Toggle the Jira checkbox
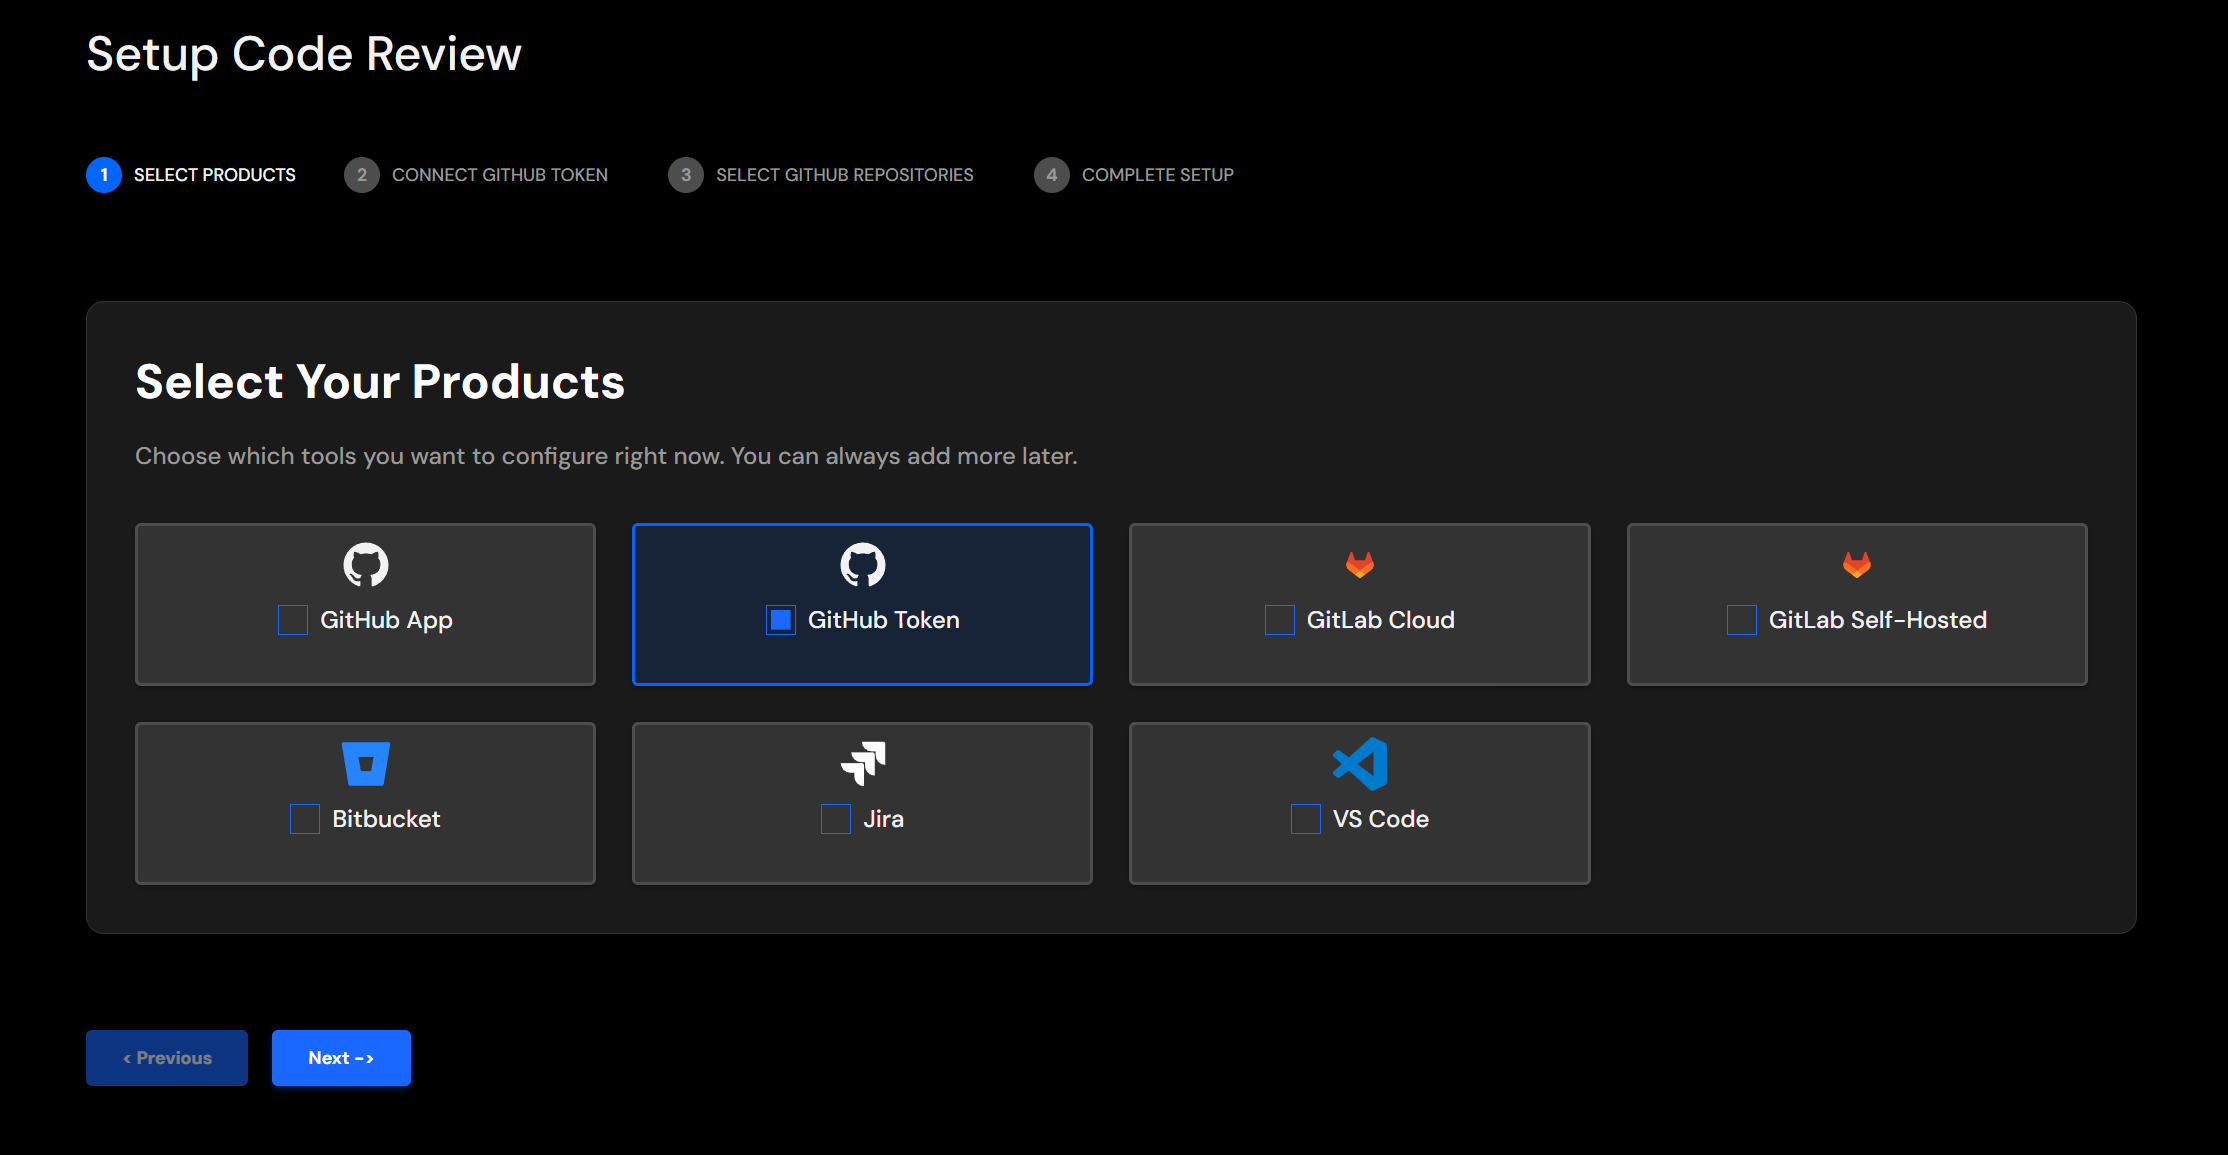The width and height of the screenshot is (2228, 1155). point(836,819)
